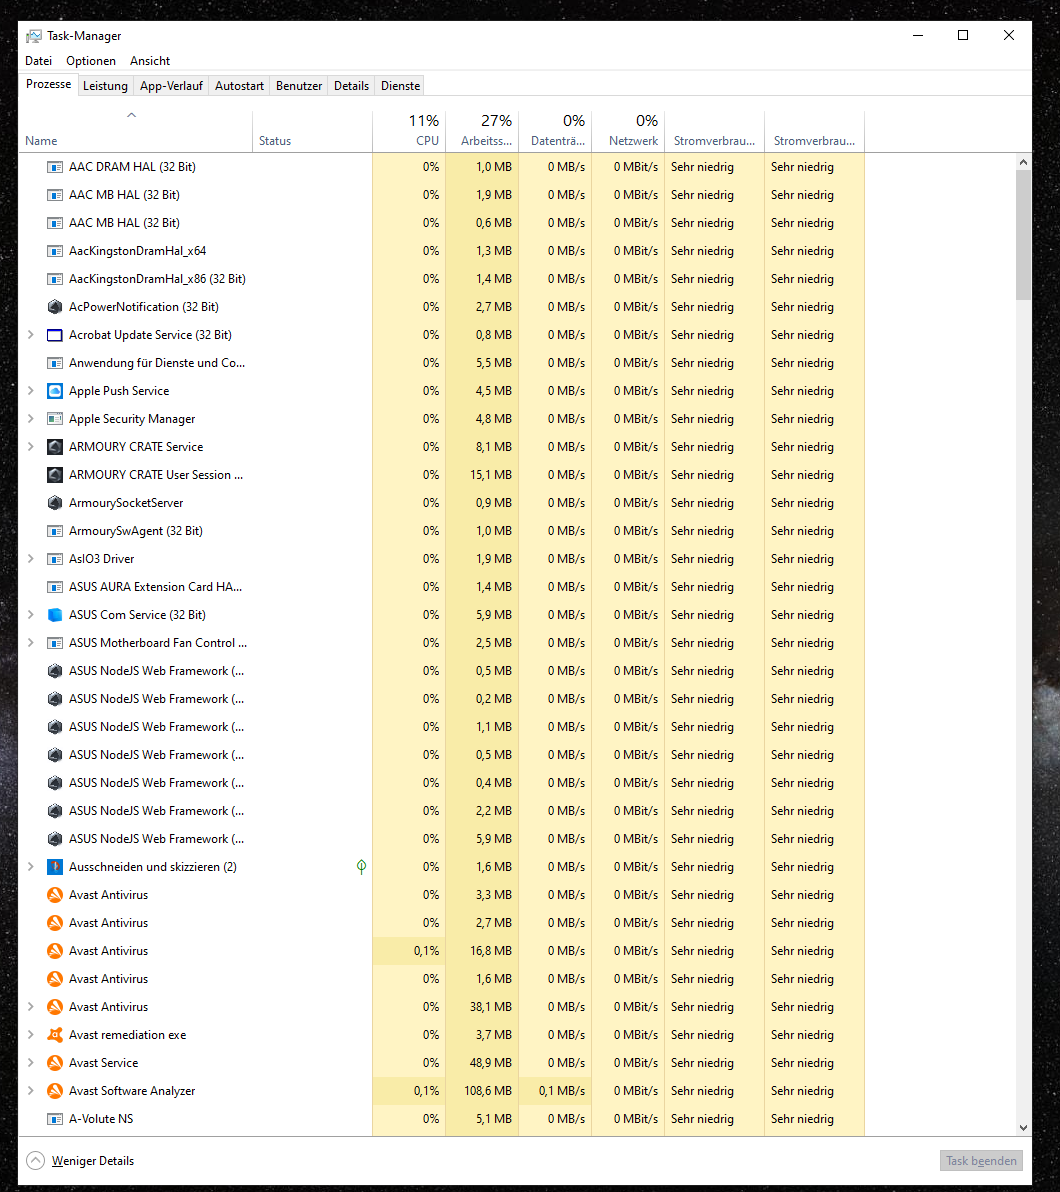Click the AsIO3 Driver icon
Viewport: 1060px width, 1192px height.
click(x=55, y=559)
